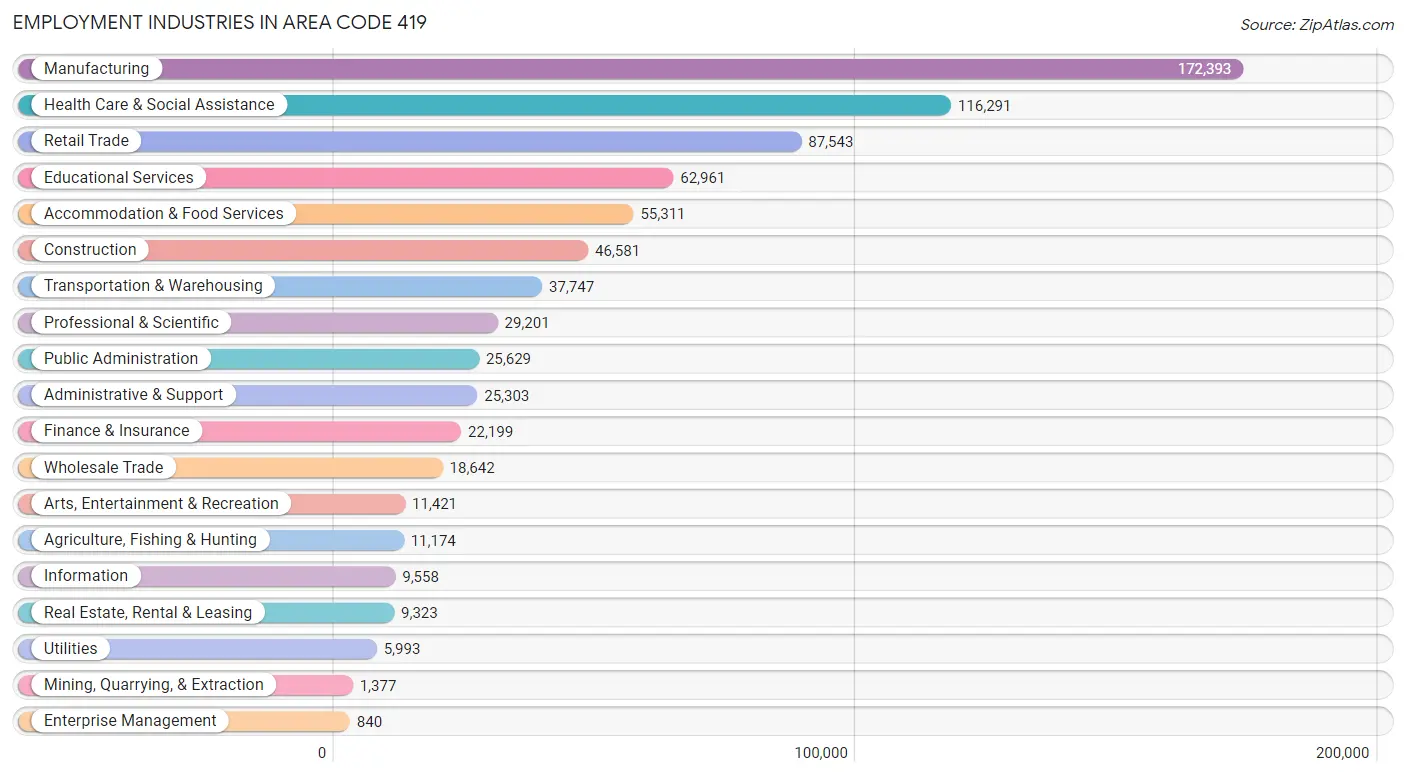Click the 37,747 value
The width and height of the screenshot is (1406, 776).
pyautogui.click(x=571, y=286)
